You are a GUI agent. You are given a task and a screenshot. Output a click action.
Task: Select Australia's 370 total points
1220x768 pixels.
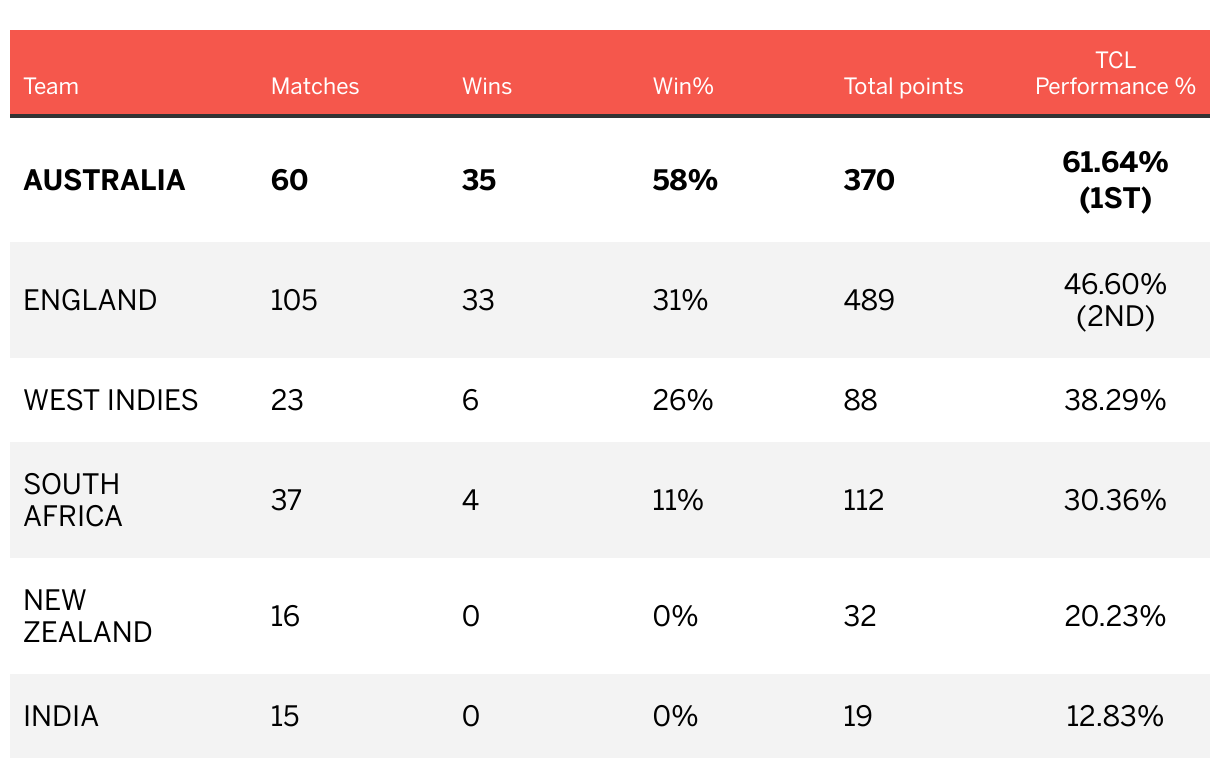pyautogui.click(x=869, y=180)
